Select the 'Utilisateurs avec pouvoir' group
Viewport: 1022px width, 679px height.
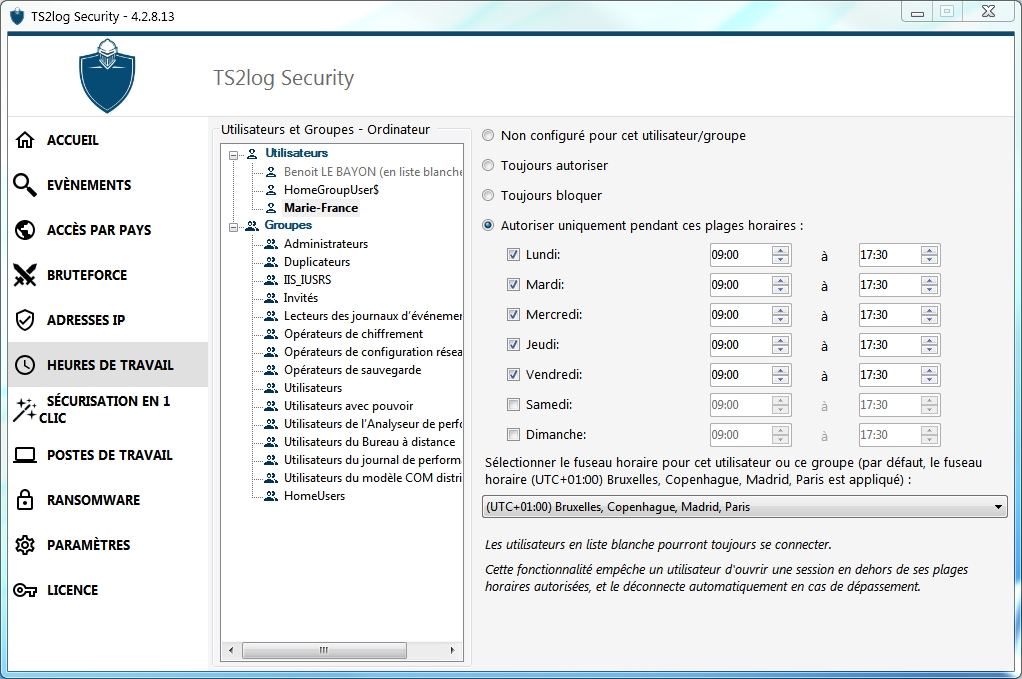349,406
